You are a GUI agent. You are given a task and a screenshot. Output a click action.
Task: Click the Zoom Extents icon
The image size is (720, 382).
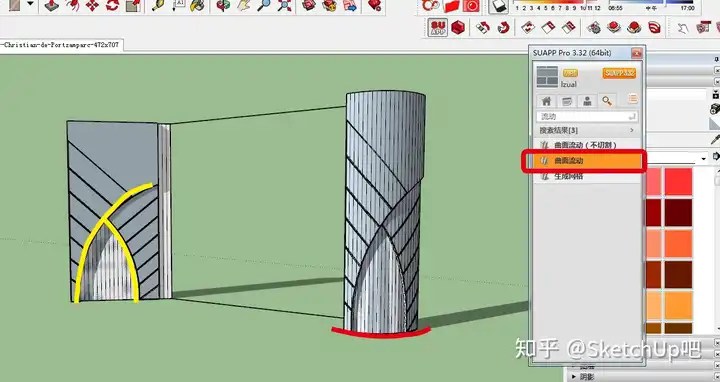(x=284, y=6)
